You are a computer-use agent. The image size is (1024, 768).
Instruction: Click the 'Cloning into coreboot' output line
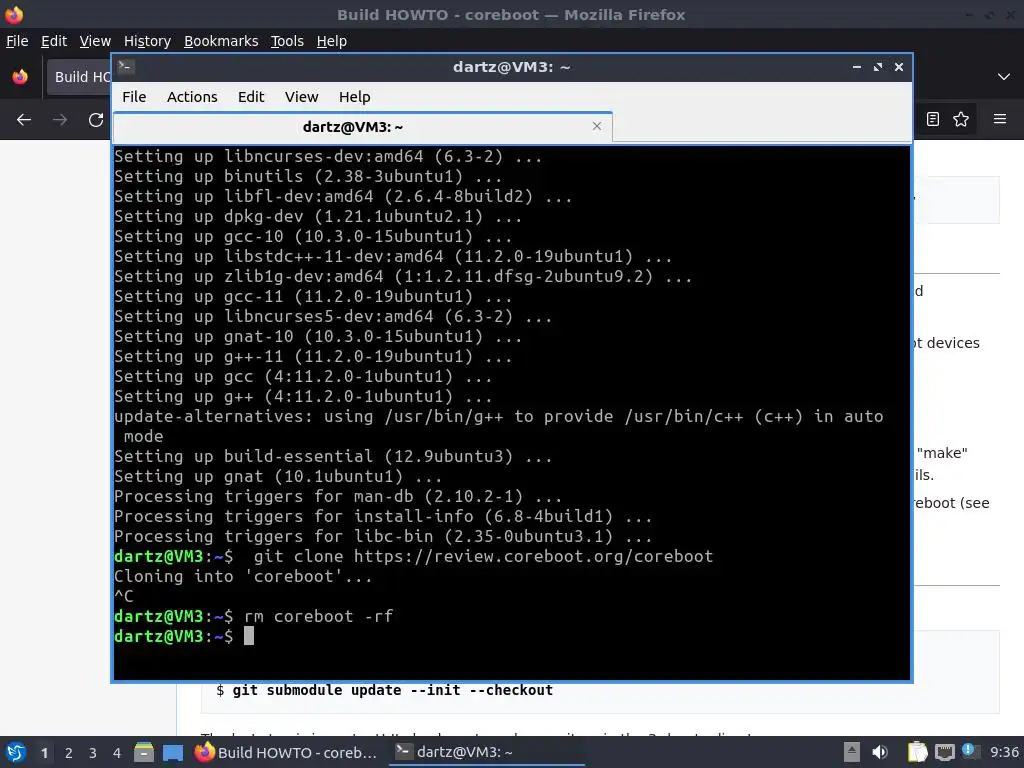click(243, 577)
